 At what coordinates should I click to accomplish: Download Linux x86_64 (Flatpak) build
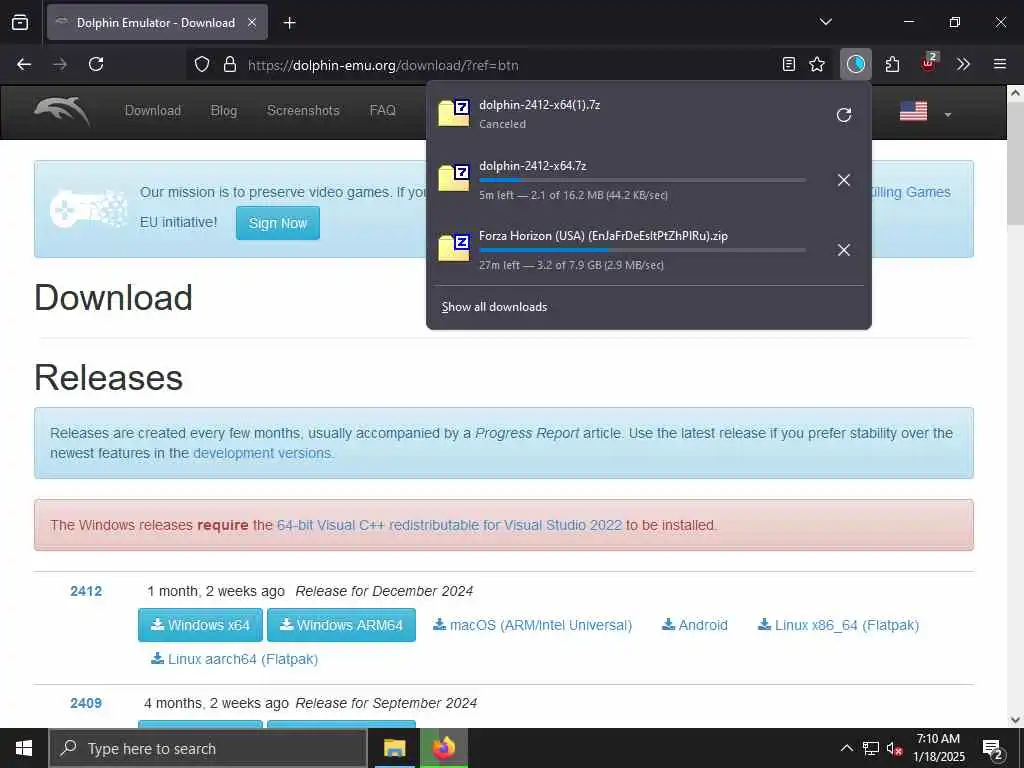click(x=838, y=625)
